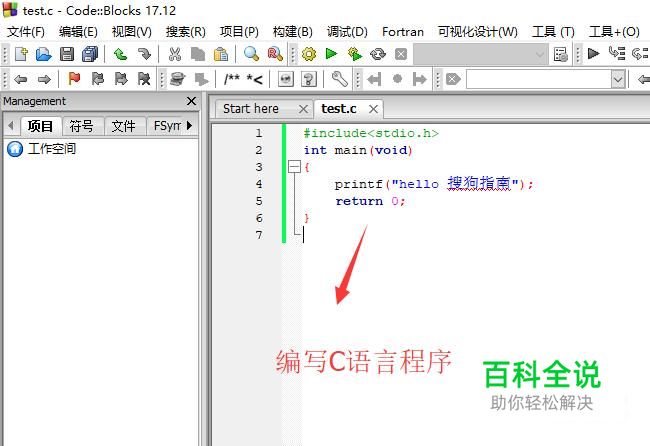
Task: Go to next bookmark flag icon
Action: pos(121,78)
